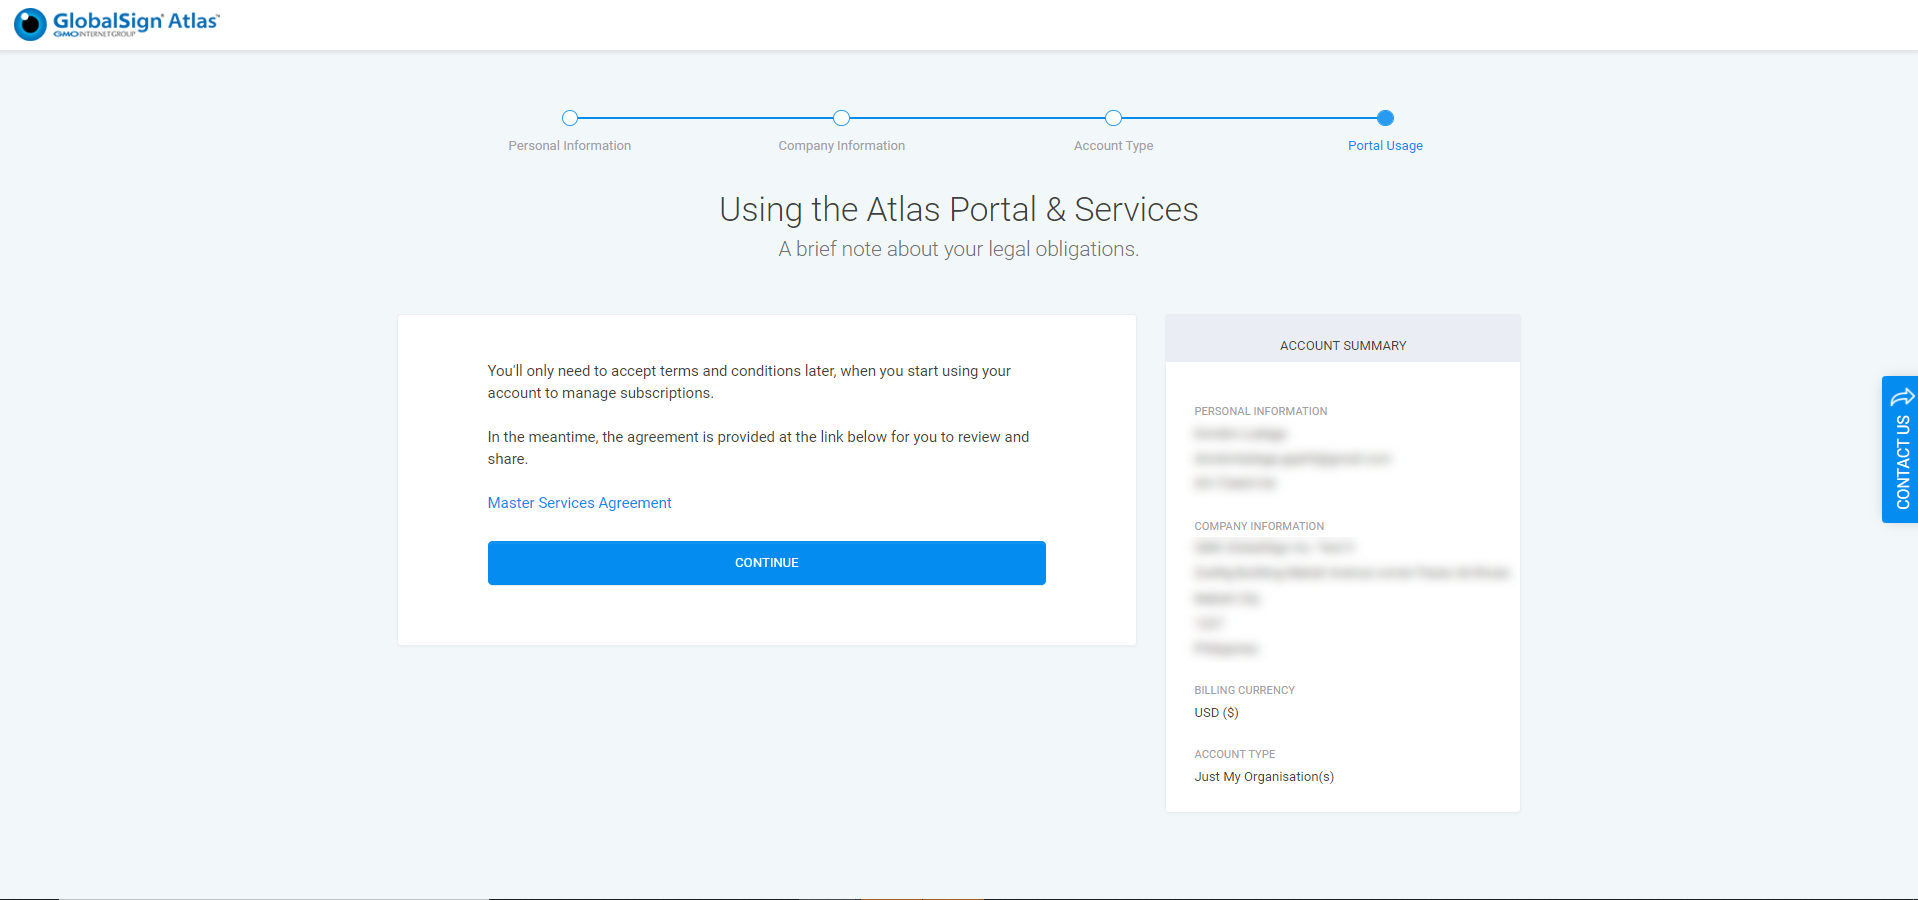This screenshot has height=900, width=1918.
Task: Click the COMPANY INFORMATION summary section label
Action: pos(1258,526)
